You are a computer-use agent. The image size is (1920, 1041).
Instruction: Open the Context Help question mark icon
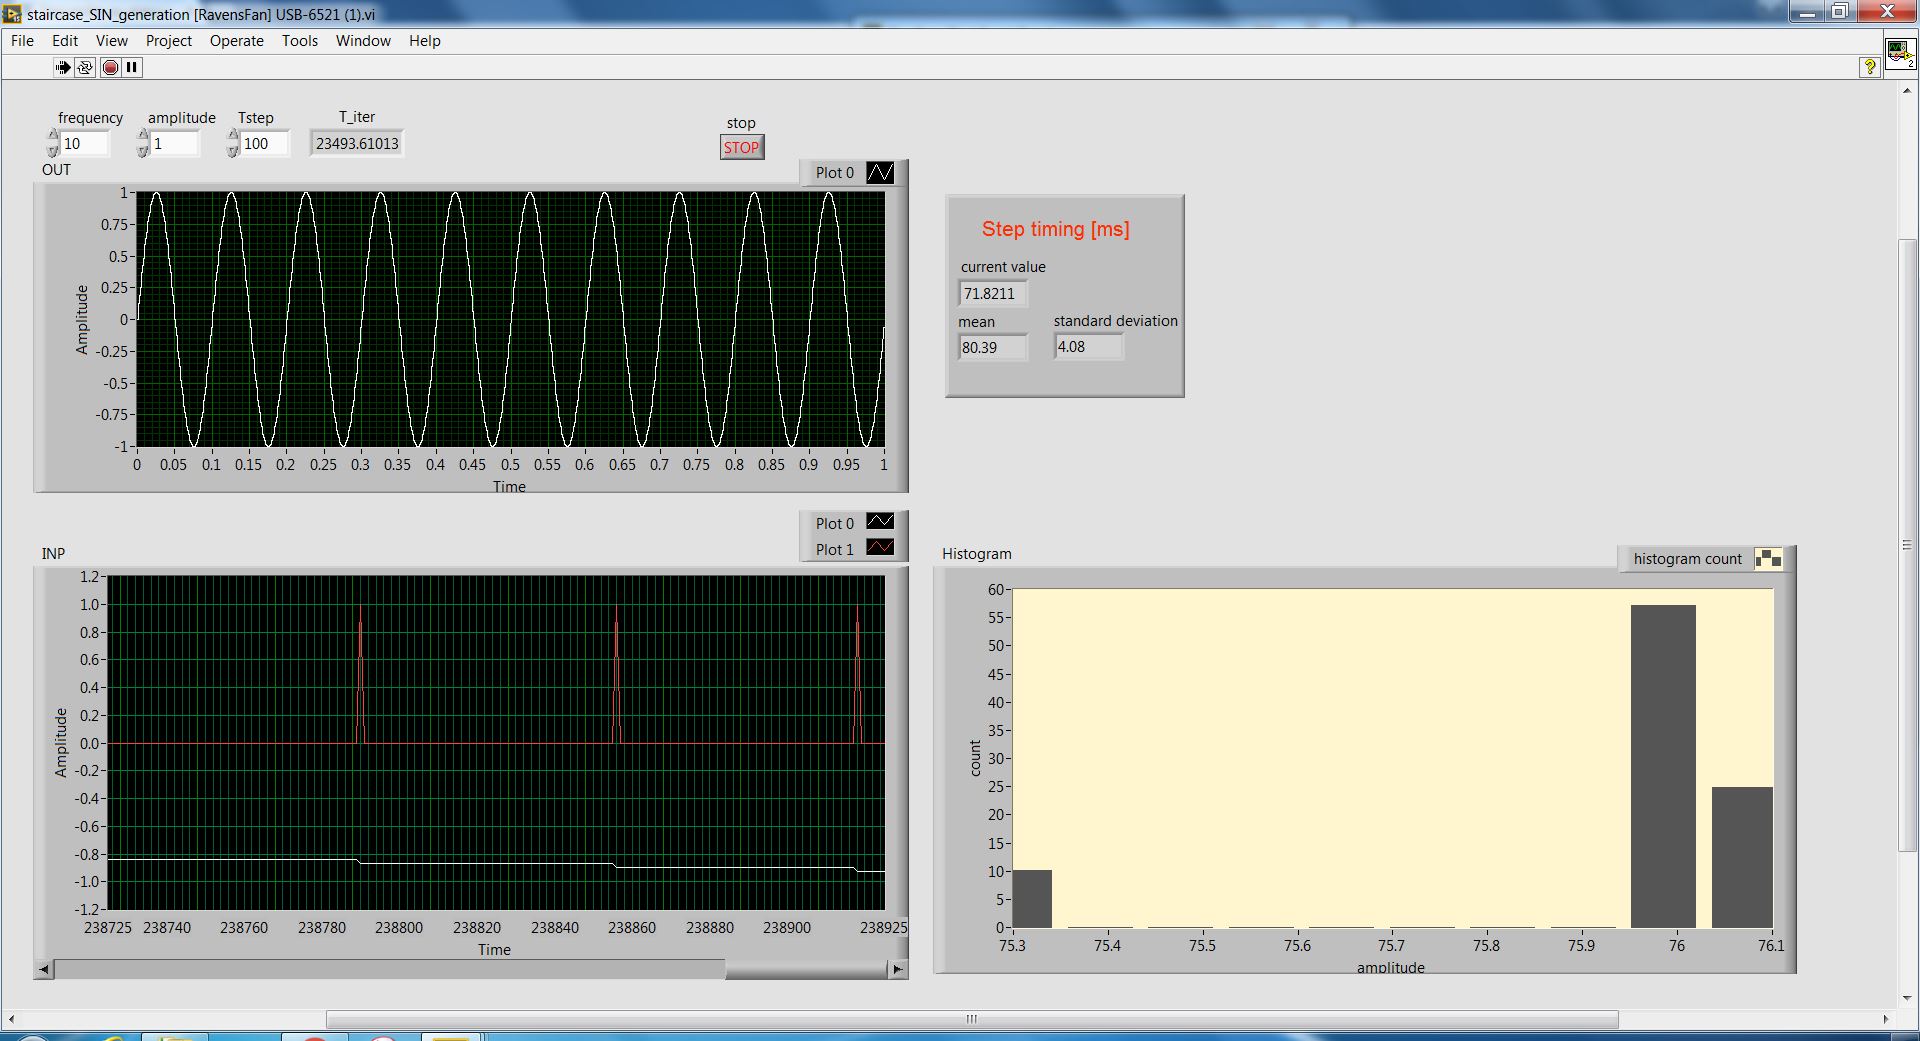coord(1869,67)
